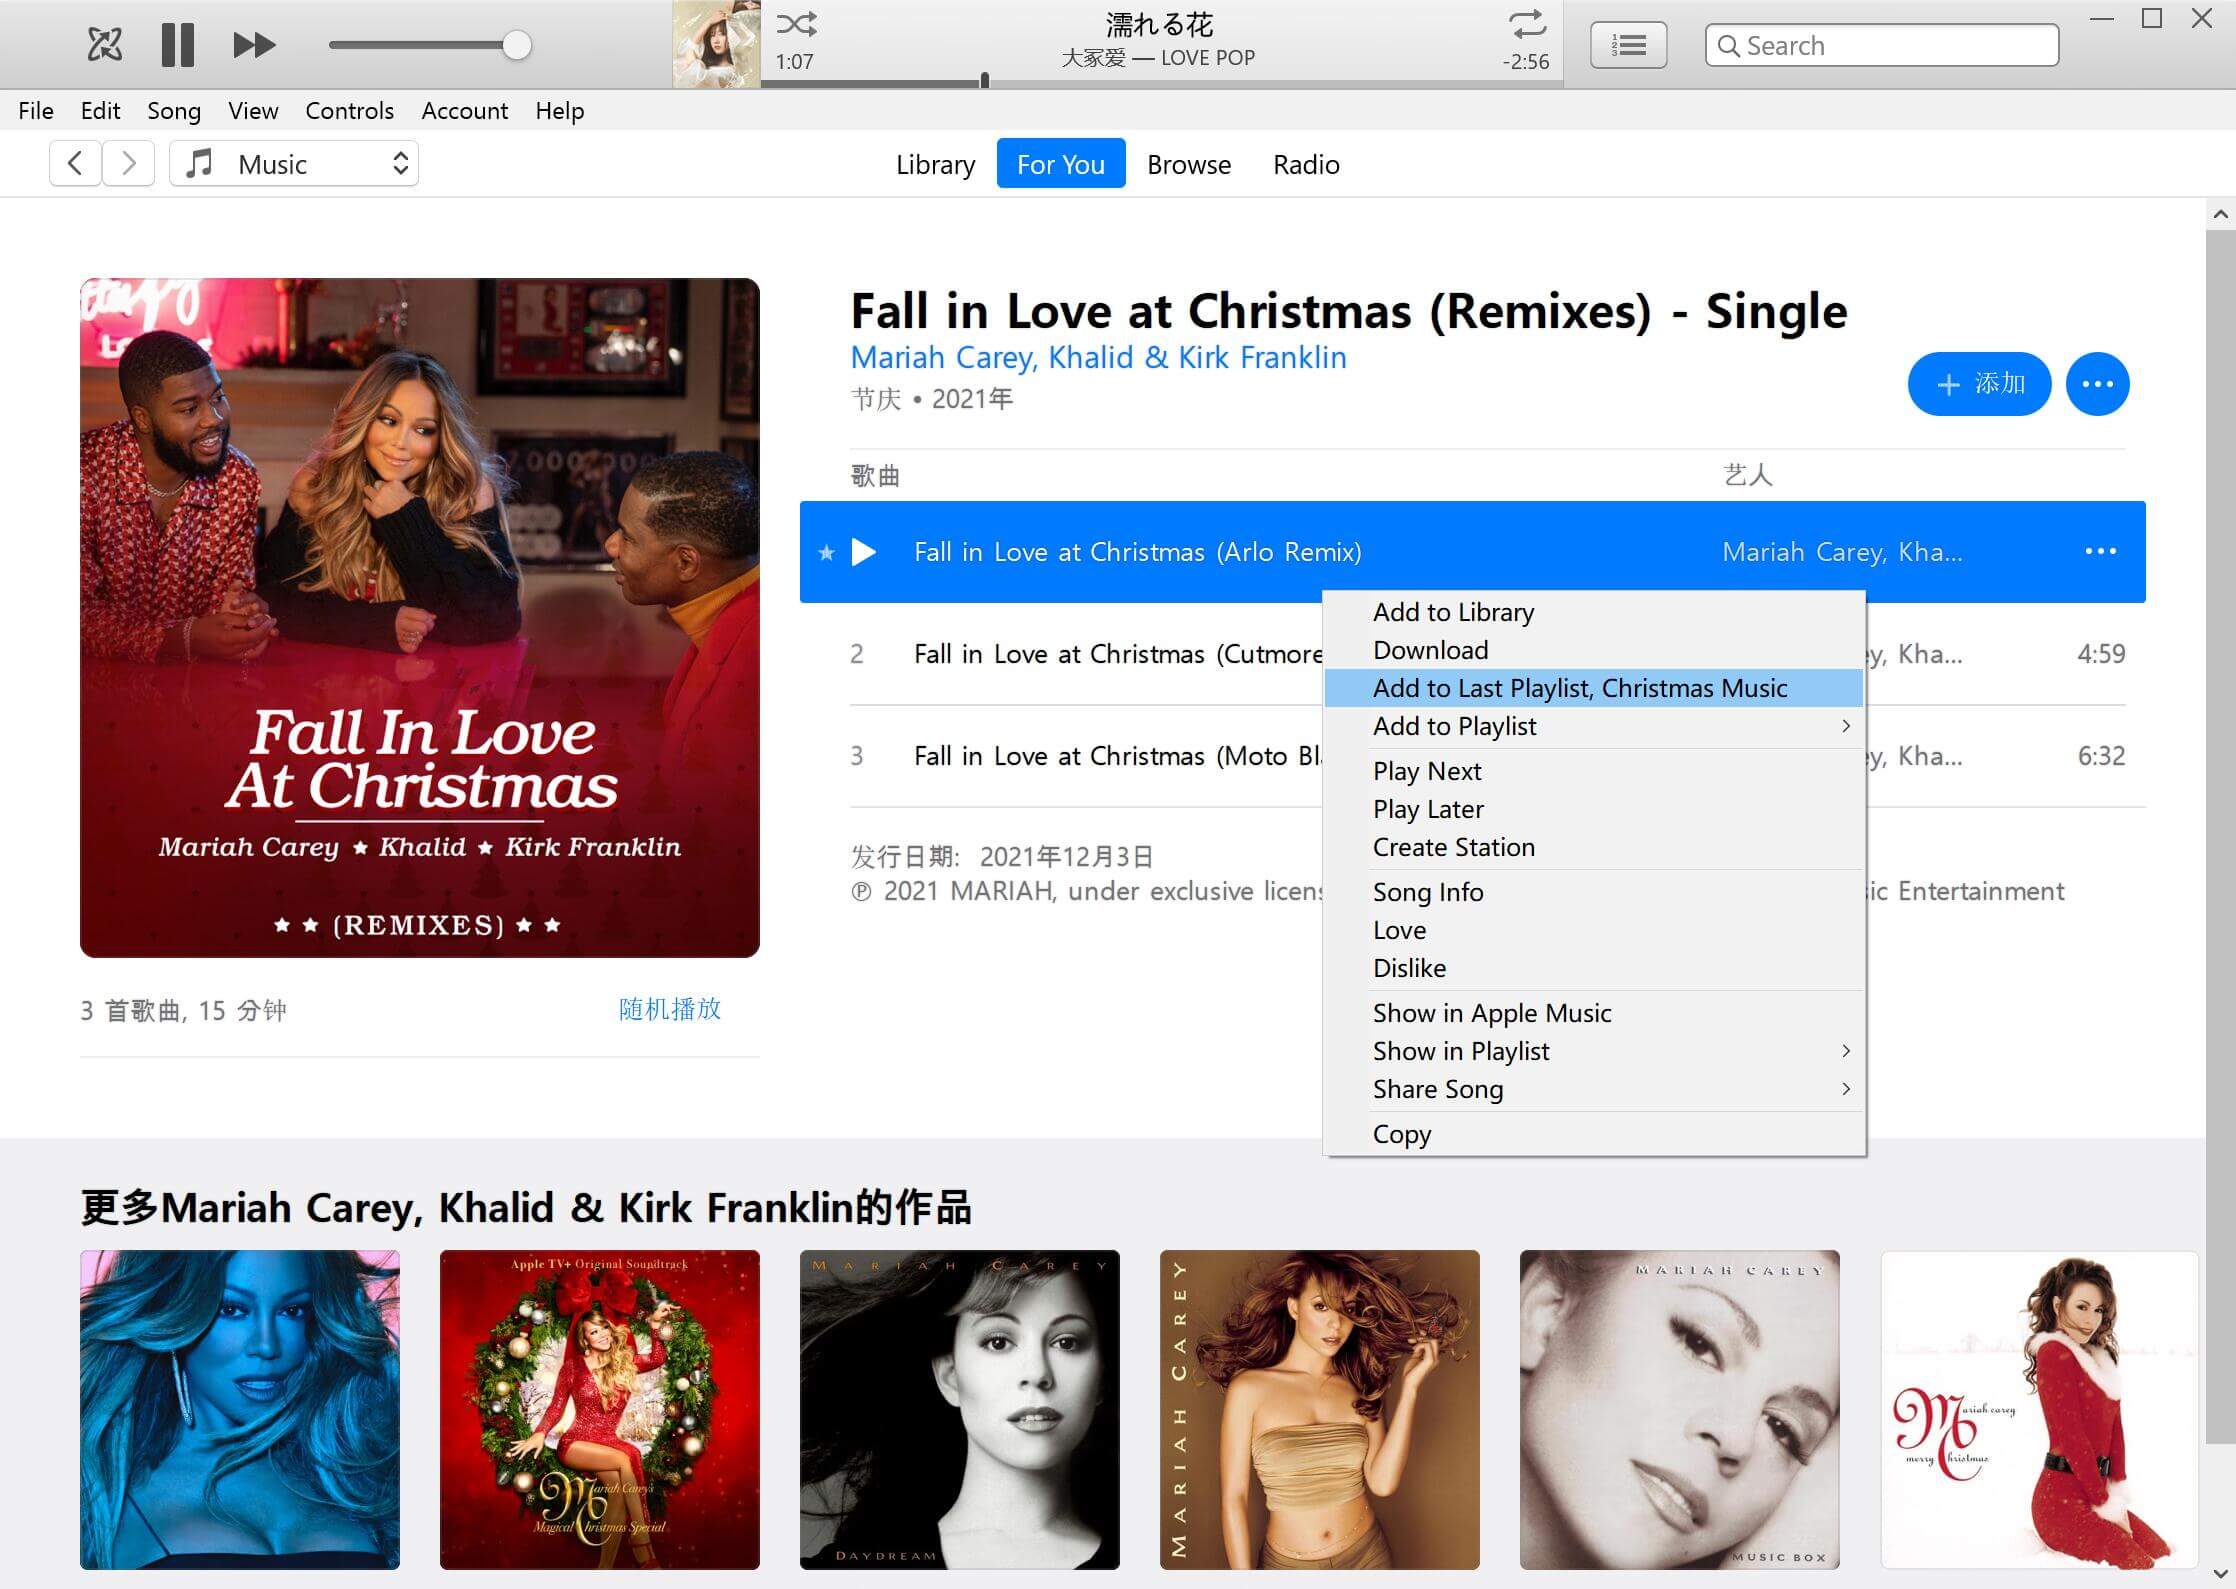Click the 随机播放 shuffle play button
The image size is (2236, 1589).
tap(671, 1009)
